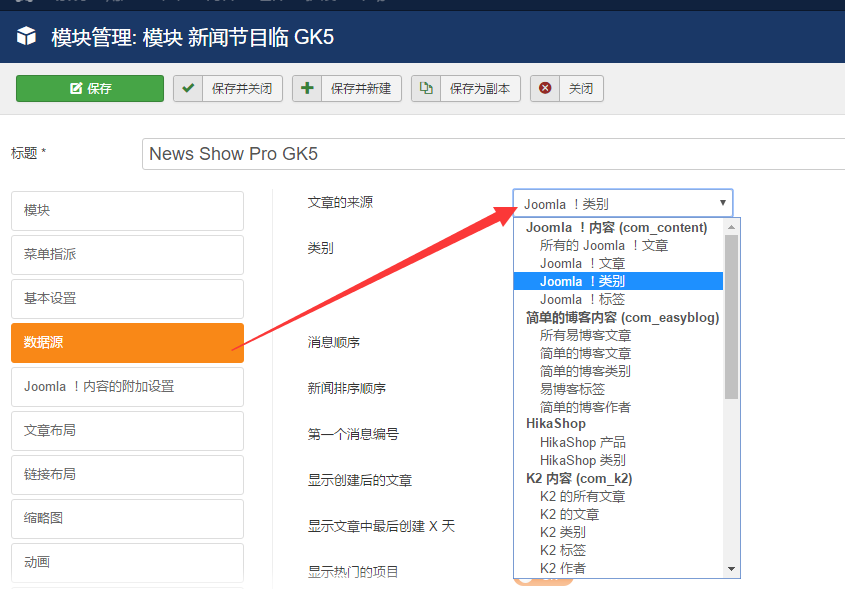Image resolution: width=845 pixels, height=589 pixels.
Task: Click the 文章的来源 label
Action: pyautogui.click(x=340, y=203)
